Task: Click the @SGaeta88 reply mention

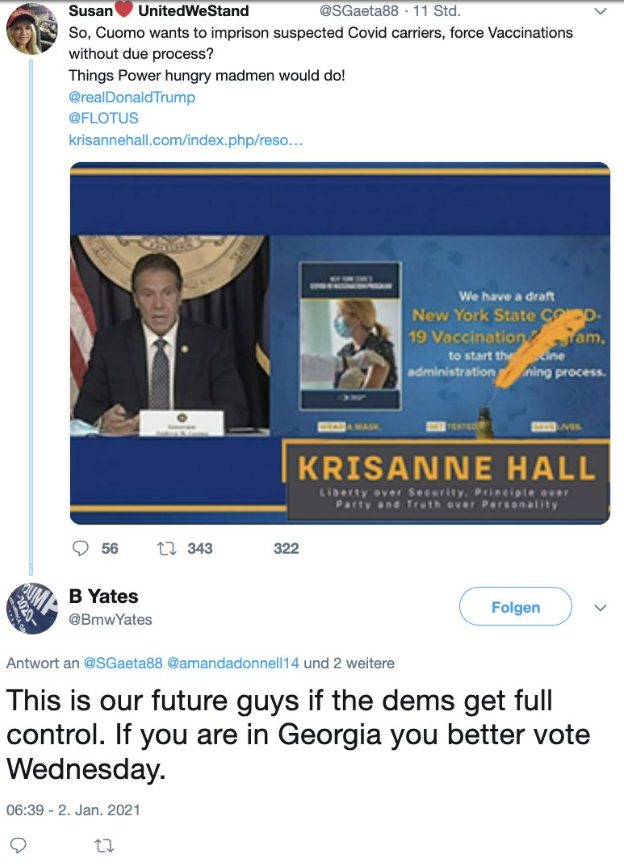Action: pyautogui.click(x=123, y=663)
